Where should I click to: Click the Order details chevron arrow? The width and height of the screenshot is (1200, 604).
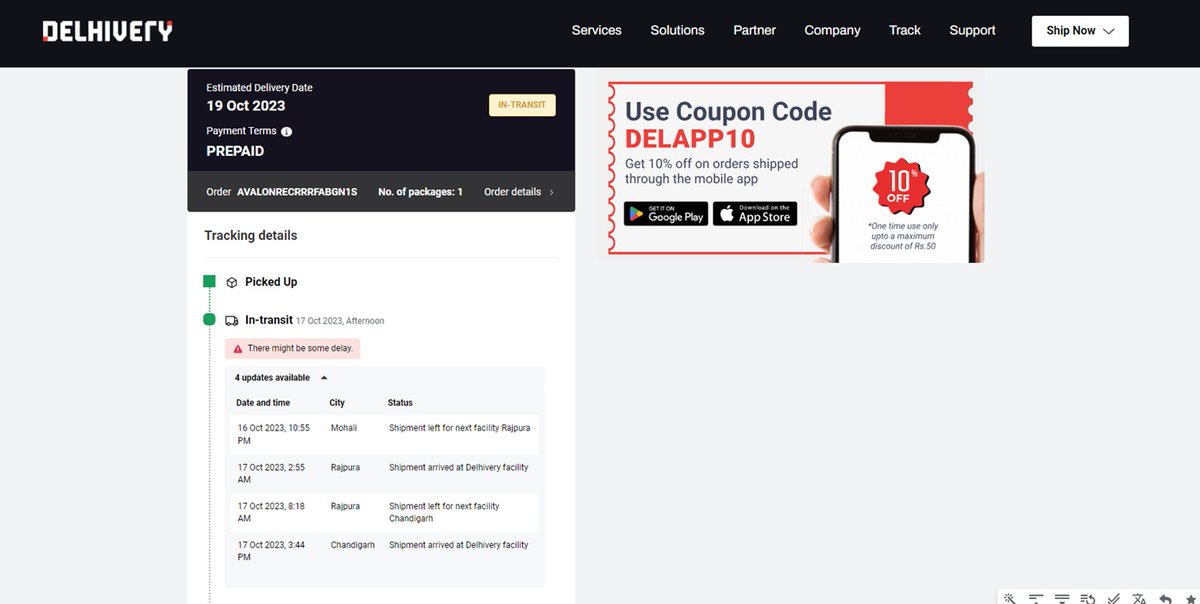pos(552,192)
